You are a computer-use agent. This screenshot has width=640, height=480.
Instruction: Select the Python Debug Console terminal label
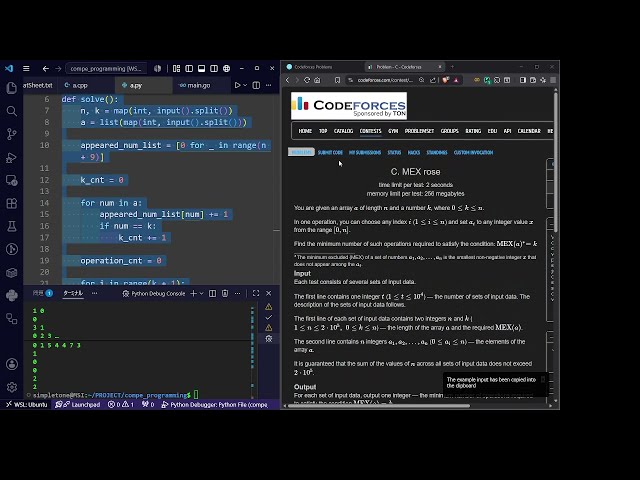coord(154,293)
